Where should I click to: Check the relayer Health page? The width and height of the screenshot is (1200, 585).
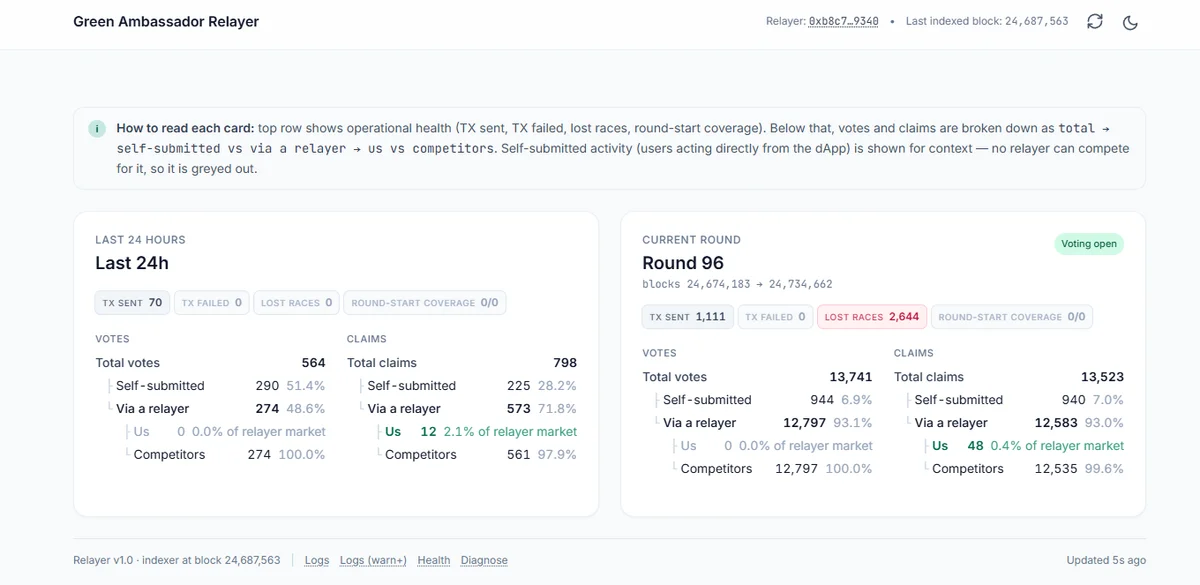pos(433,560)
